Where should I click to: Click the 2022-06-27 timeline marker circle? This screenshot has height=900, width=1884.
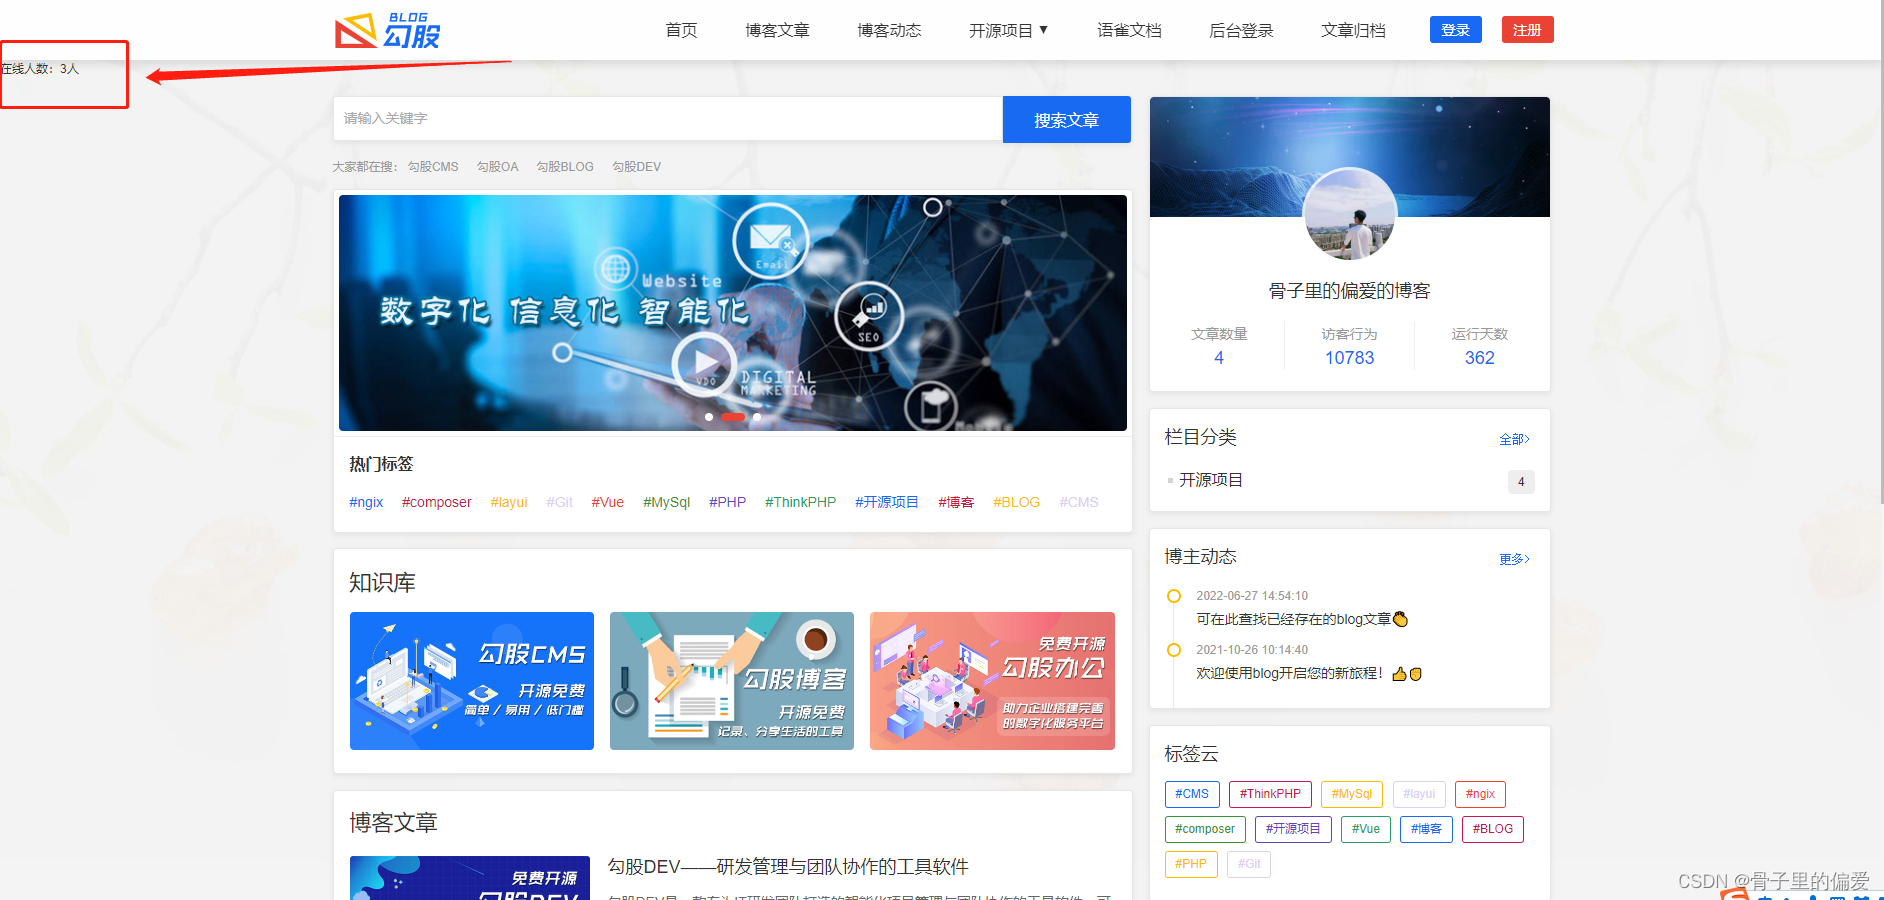tap(1174, 596)
